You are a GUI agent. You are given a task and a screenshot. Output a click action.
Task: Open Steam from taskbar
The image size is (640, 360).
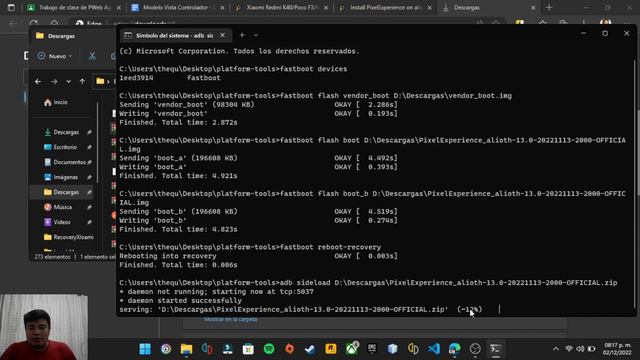(310, 349)
